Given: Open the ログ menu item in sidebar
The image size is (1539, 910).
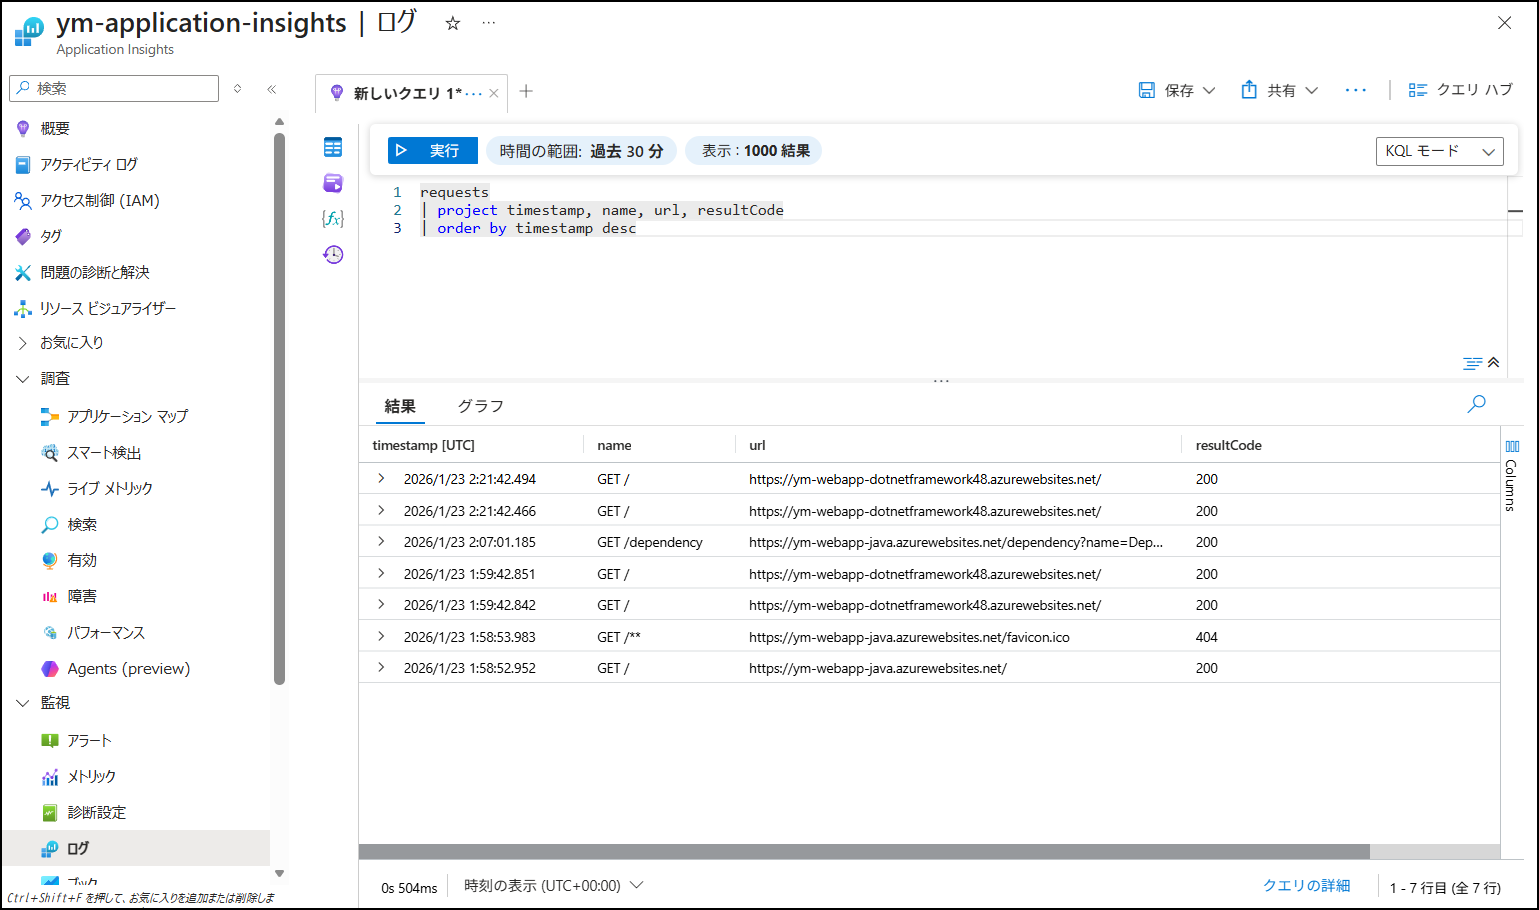Looking at the screenshot, I should pos(136,848).
